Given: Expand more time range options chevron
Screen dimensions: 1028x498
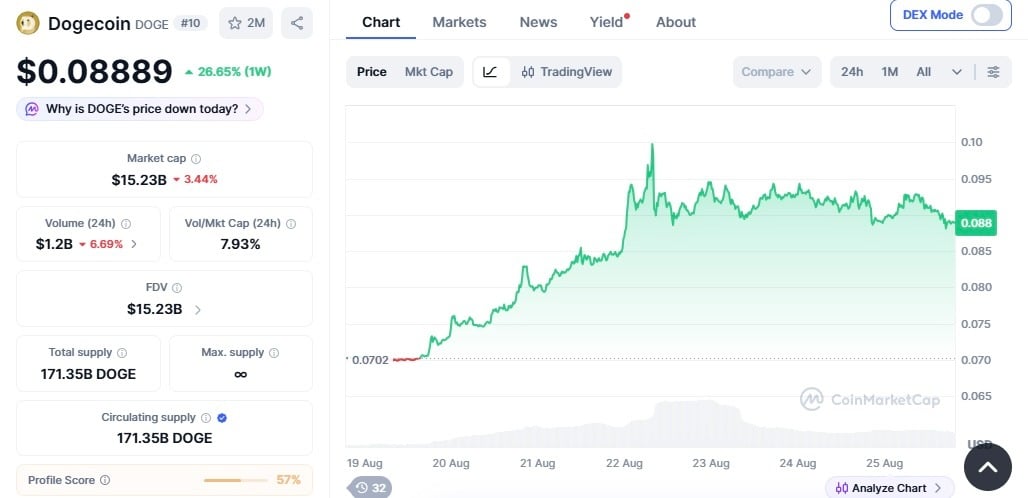Looking at the screenshot, I should pos(957,72).
